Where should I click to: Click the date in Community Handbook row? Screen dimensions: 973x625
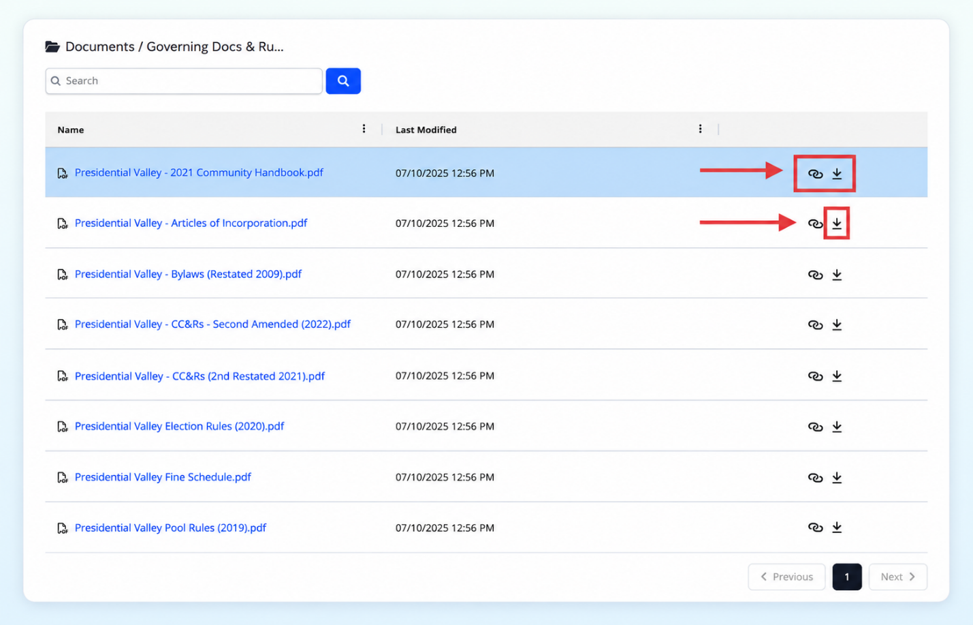coord(445,173)
